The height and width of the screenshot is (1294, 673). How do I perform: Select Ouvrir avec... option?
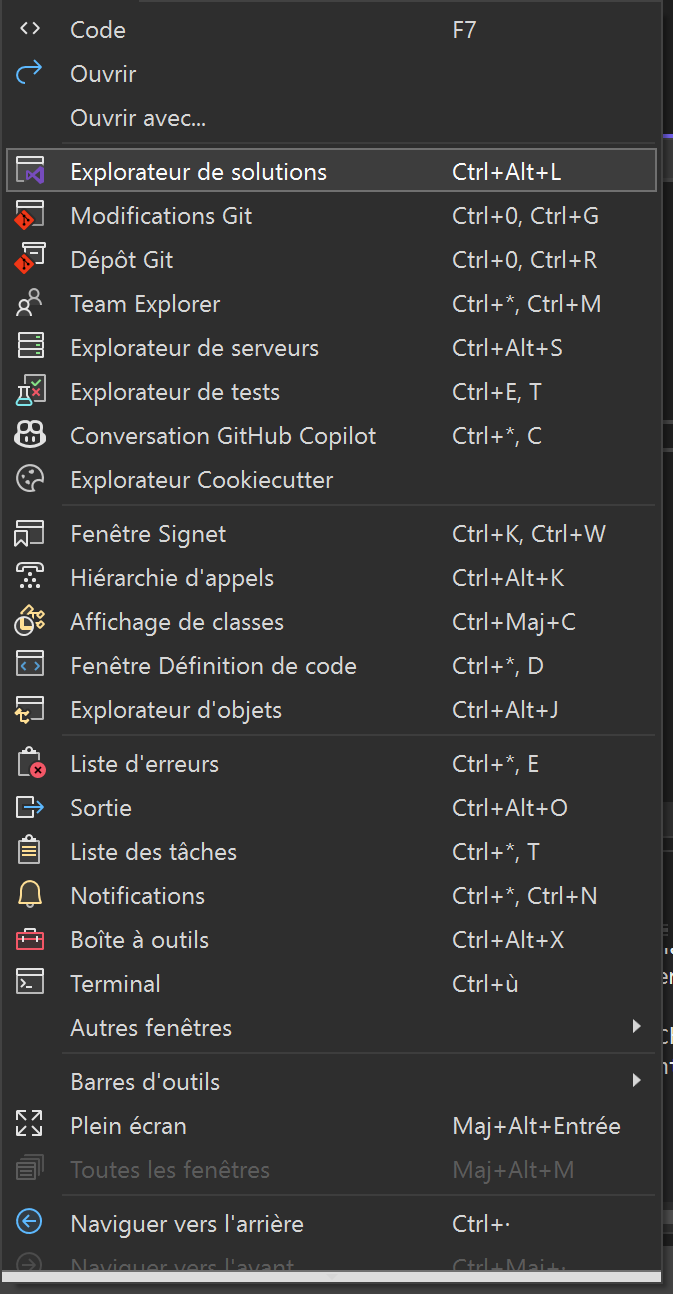click(x=138, y=118)
